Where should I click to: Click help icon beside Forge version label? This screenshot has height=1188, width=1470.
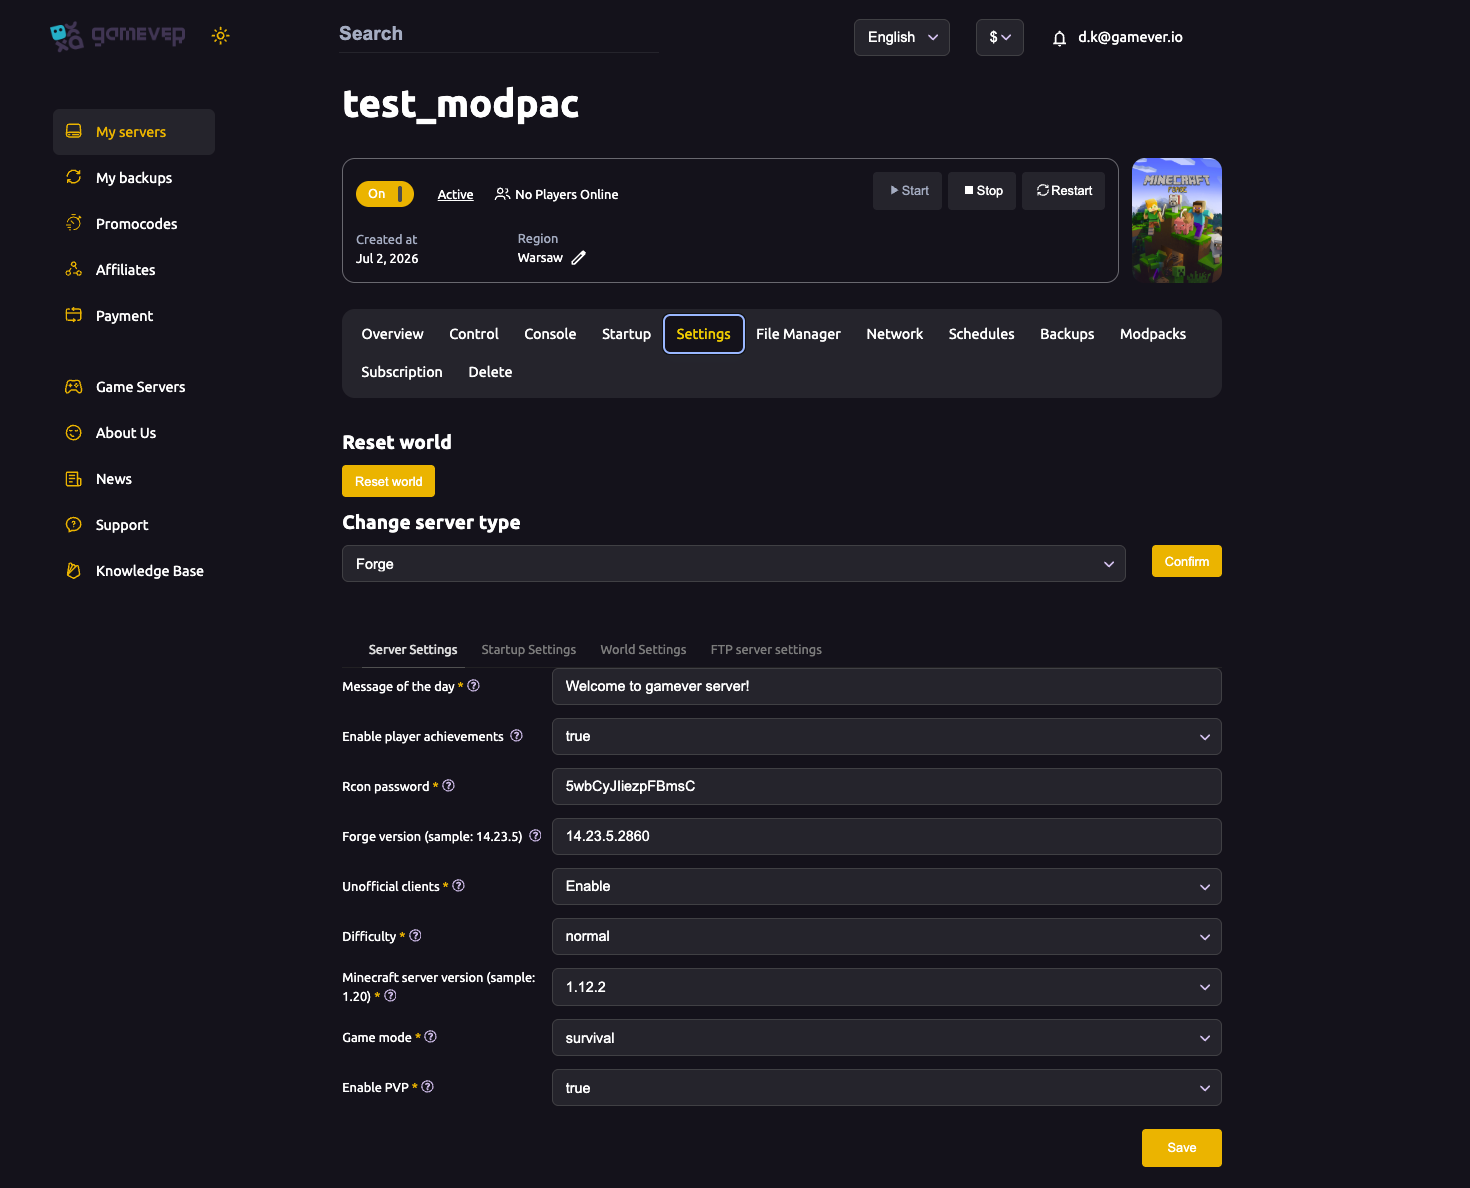[x=535, y=836]
